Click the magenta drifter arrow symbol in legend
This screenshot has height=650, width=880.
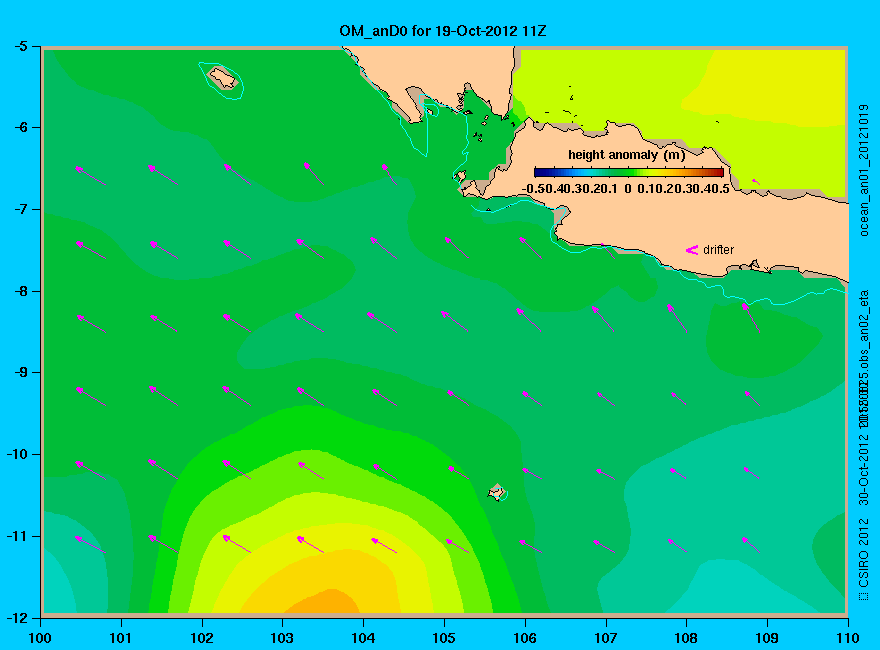pyautogui.click(x=692, y=250)
